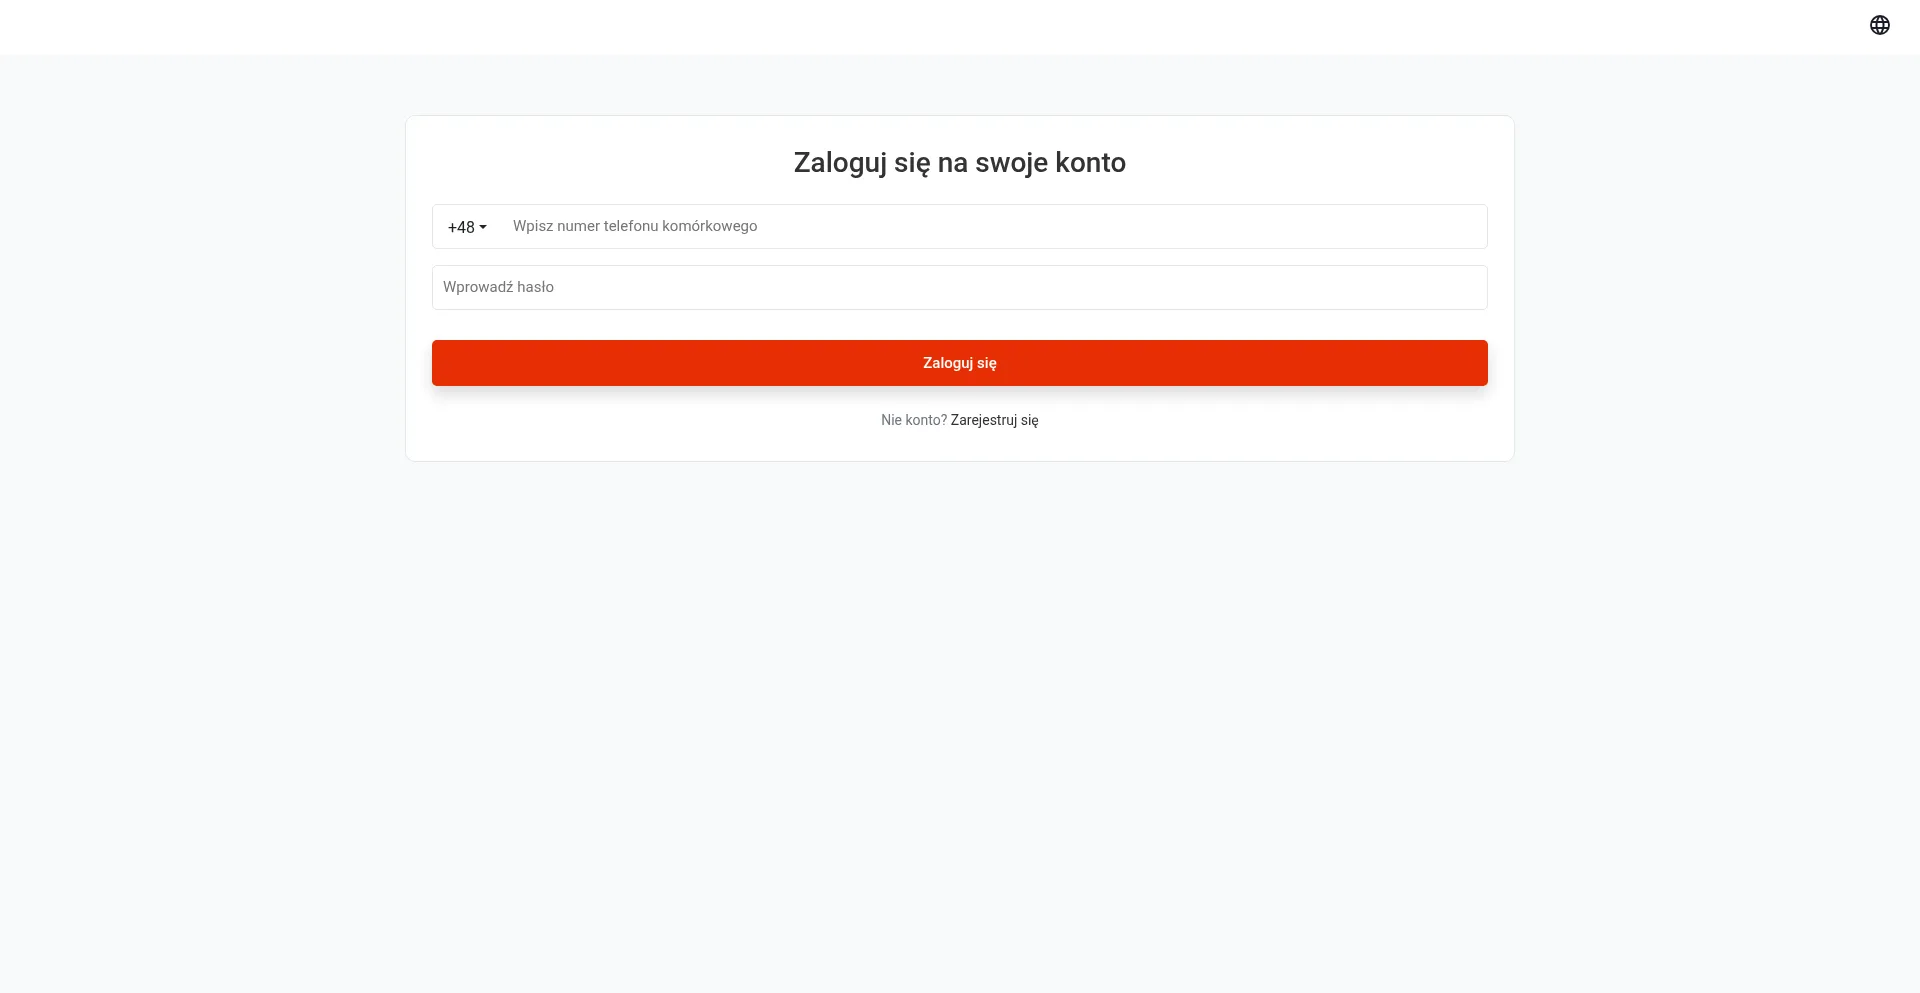
Task: Click the small caret beside +48
Action: 483,228
